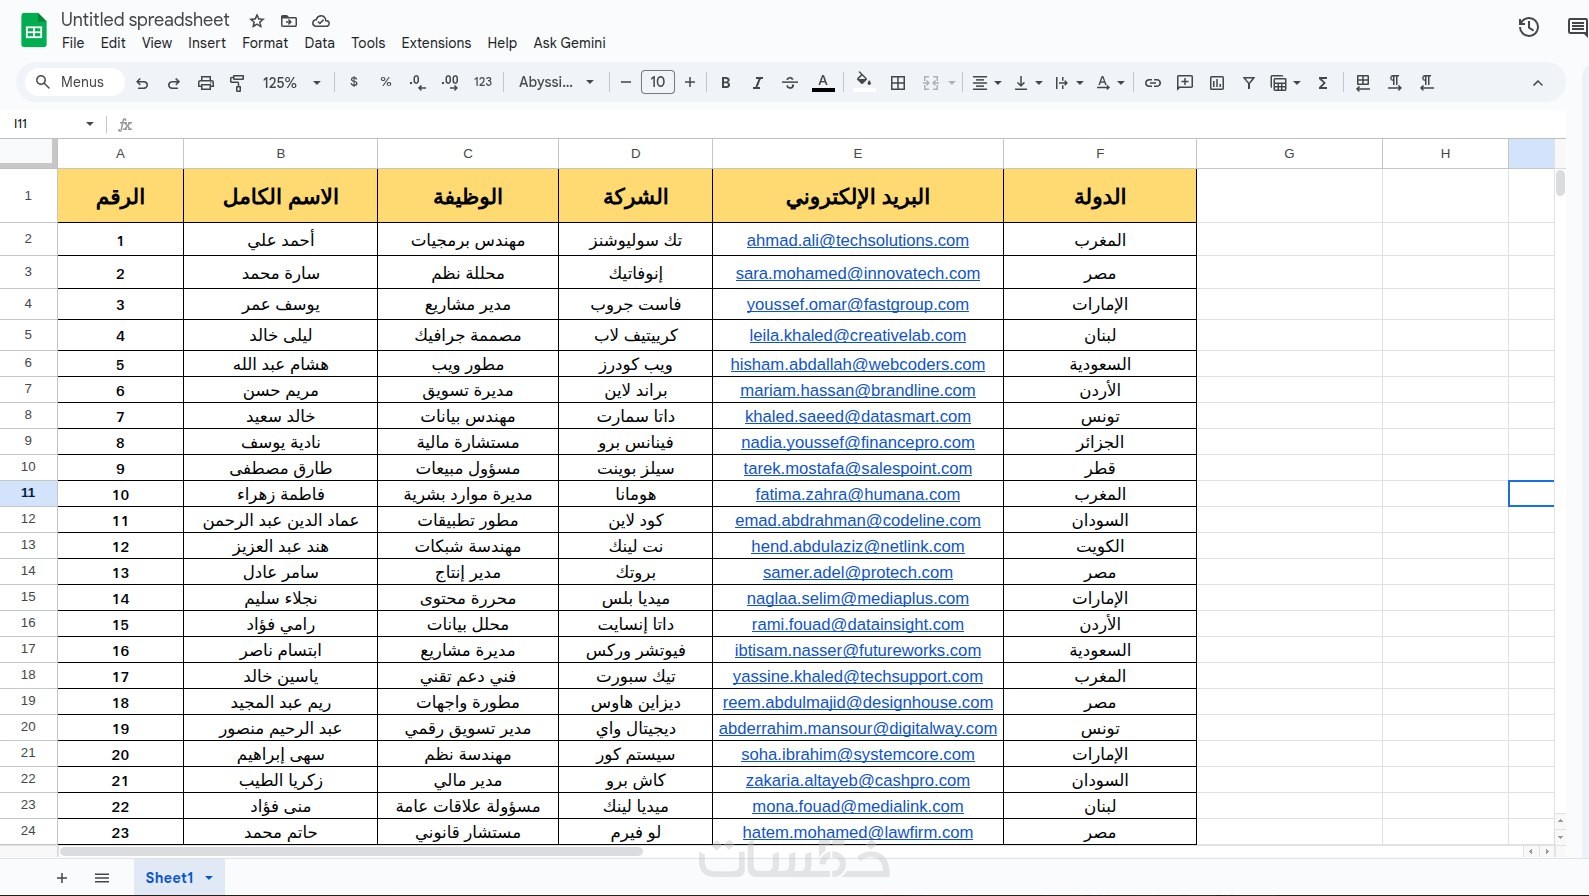Click the formula bar input area
1589x896 pixels.
coord(850,124)
